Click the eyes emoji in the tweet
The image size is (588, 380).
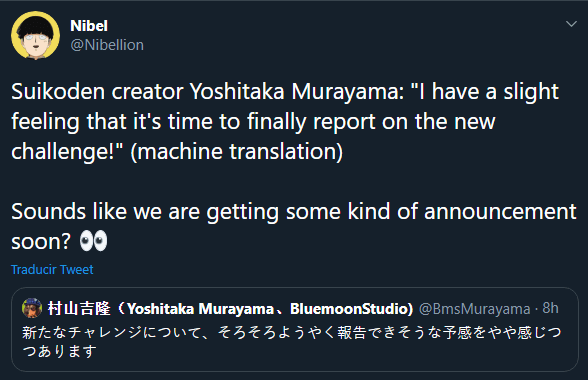pos(93,241)
